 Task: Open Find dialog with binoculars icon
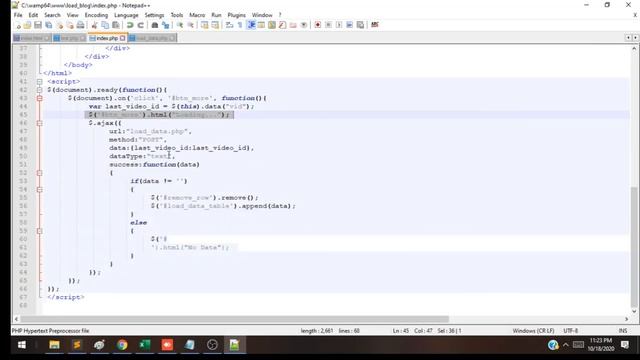pos(155,25)
